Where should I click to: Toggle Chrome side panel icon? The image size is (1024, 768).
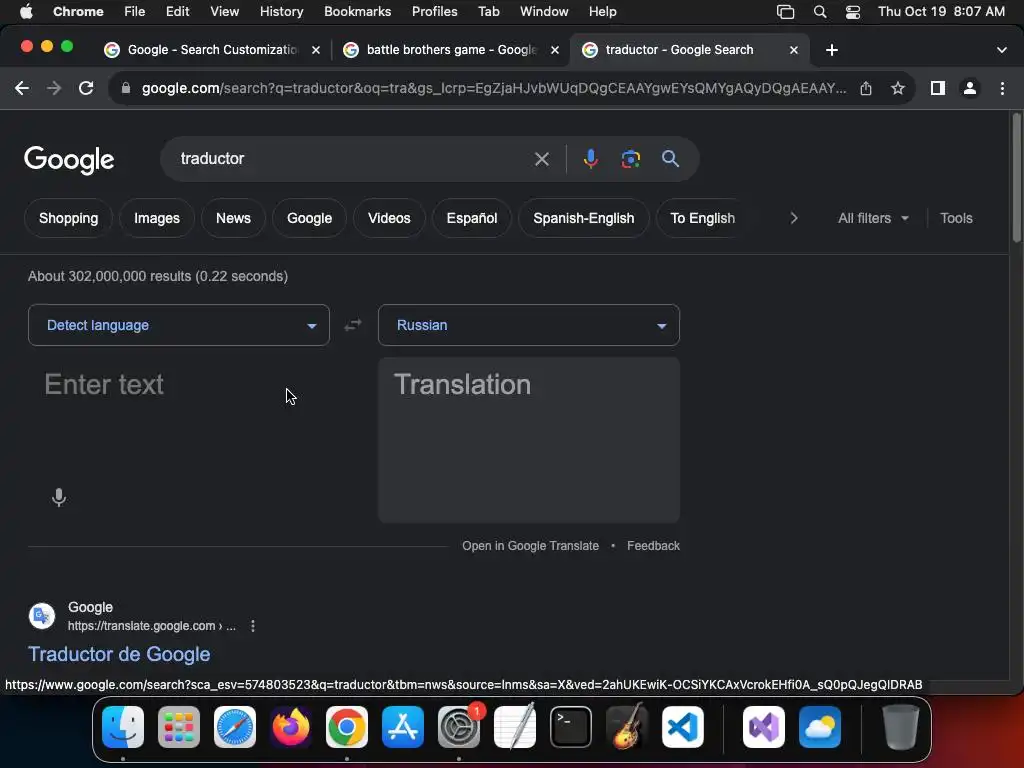point(938,88)
